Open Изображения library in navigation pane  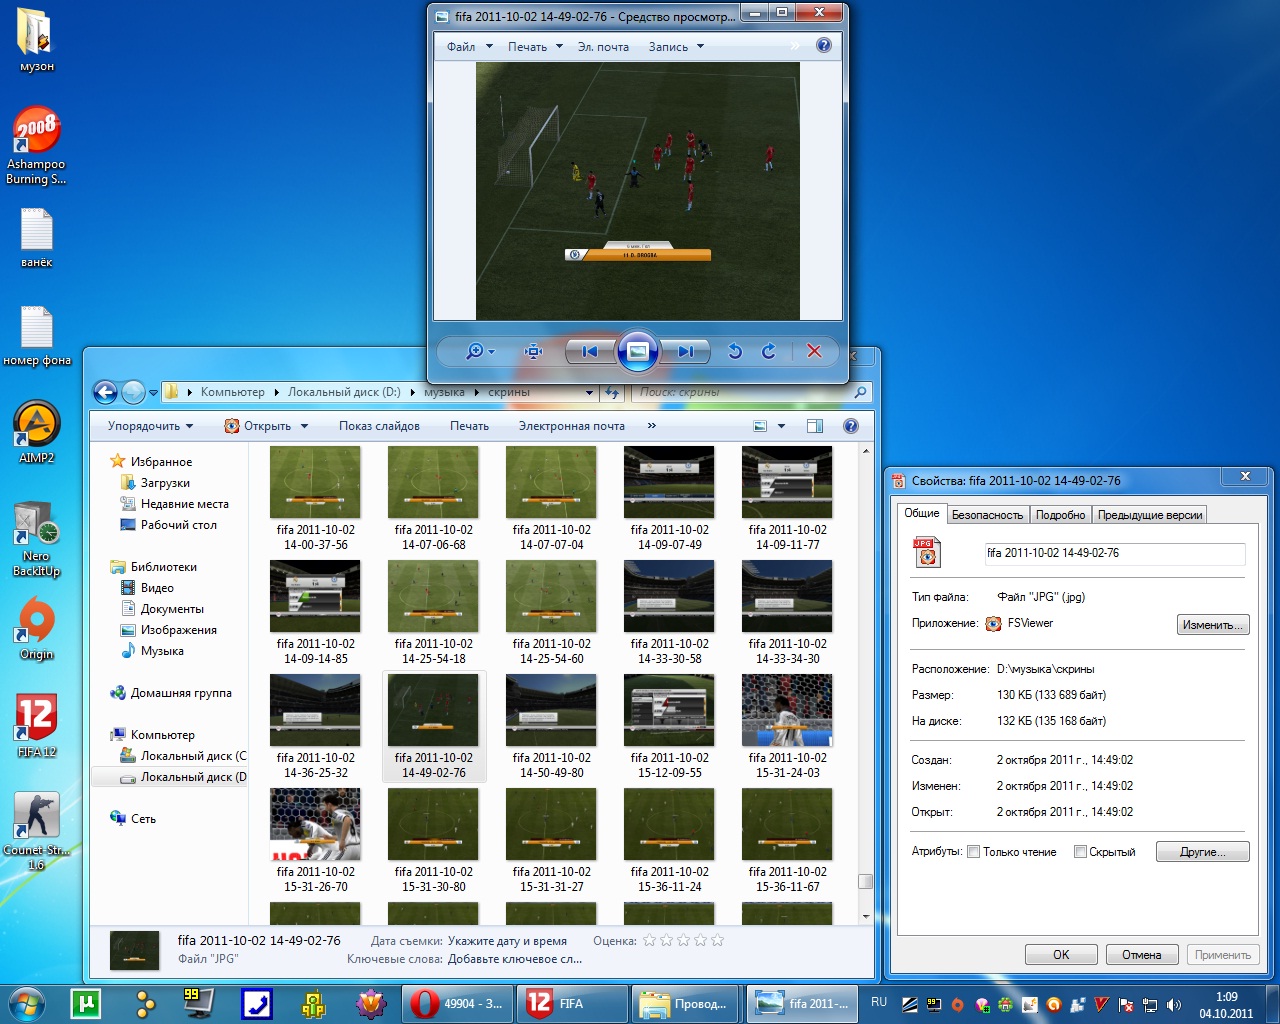178,630
